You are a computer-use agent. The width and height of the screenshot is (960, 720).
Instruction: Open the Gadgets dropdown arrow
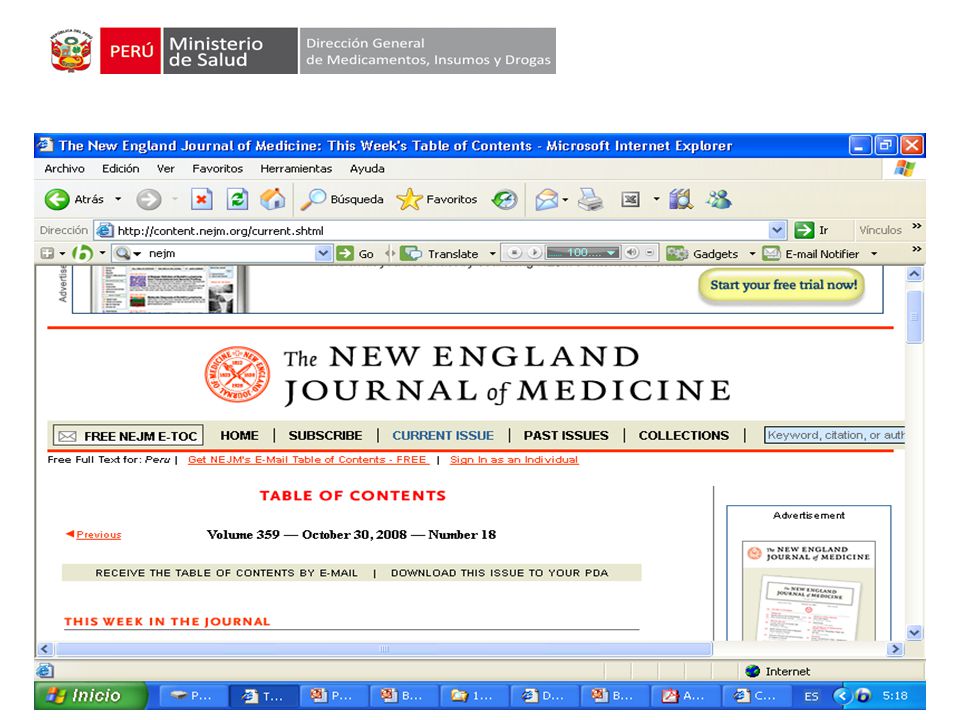click(752, 253)
